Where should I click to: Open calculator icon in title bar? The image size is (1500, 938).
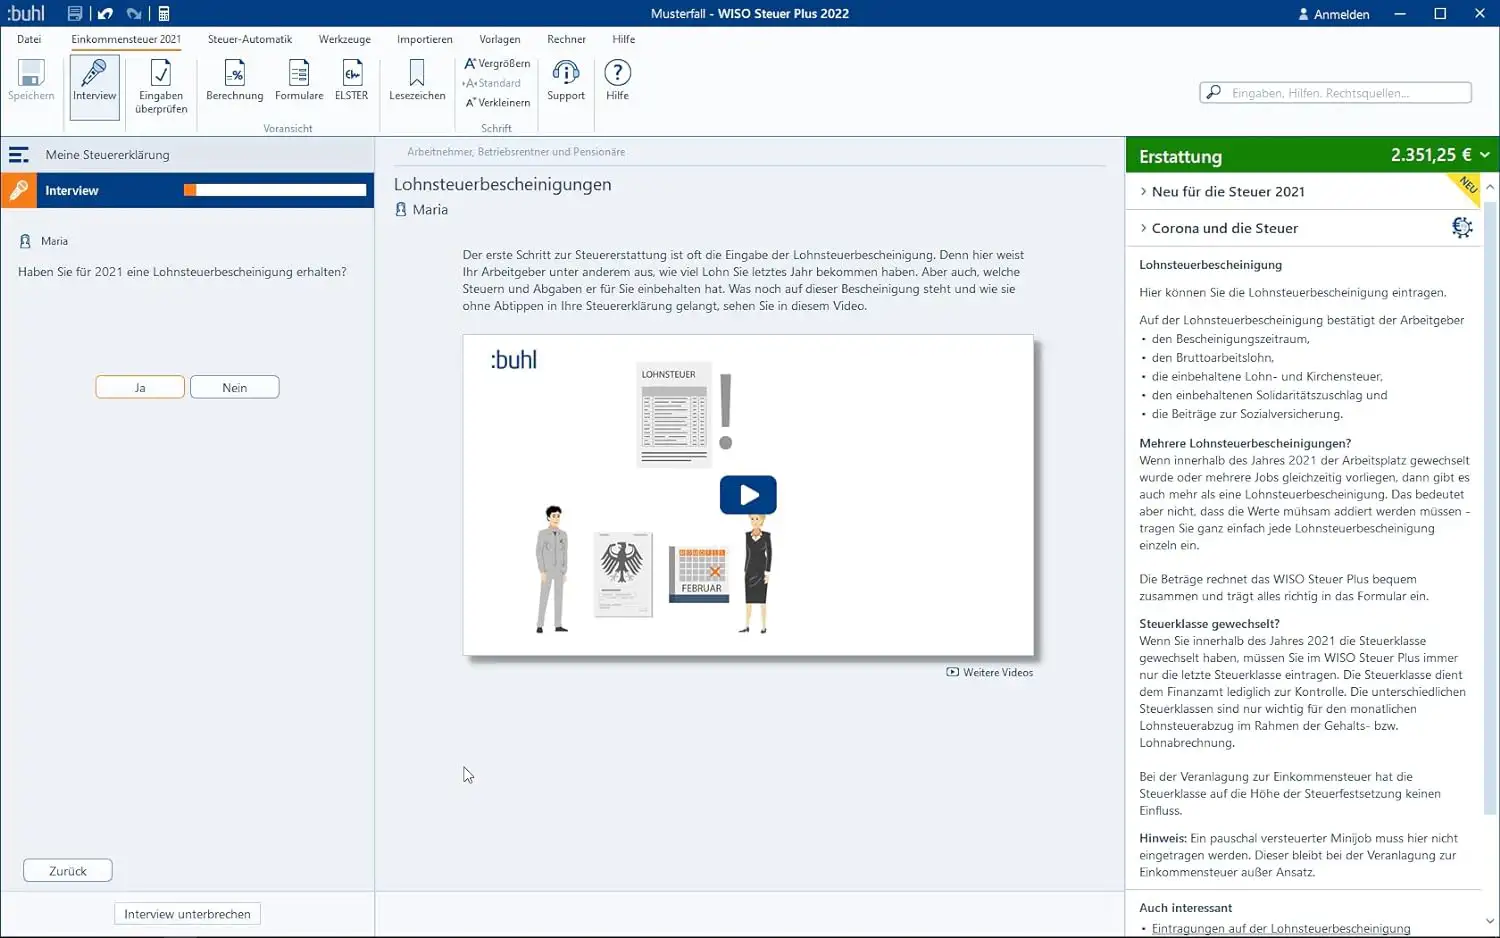click(164, 14)
